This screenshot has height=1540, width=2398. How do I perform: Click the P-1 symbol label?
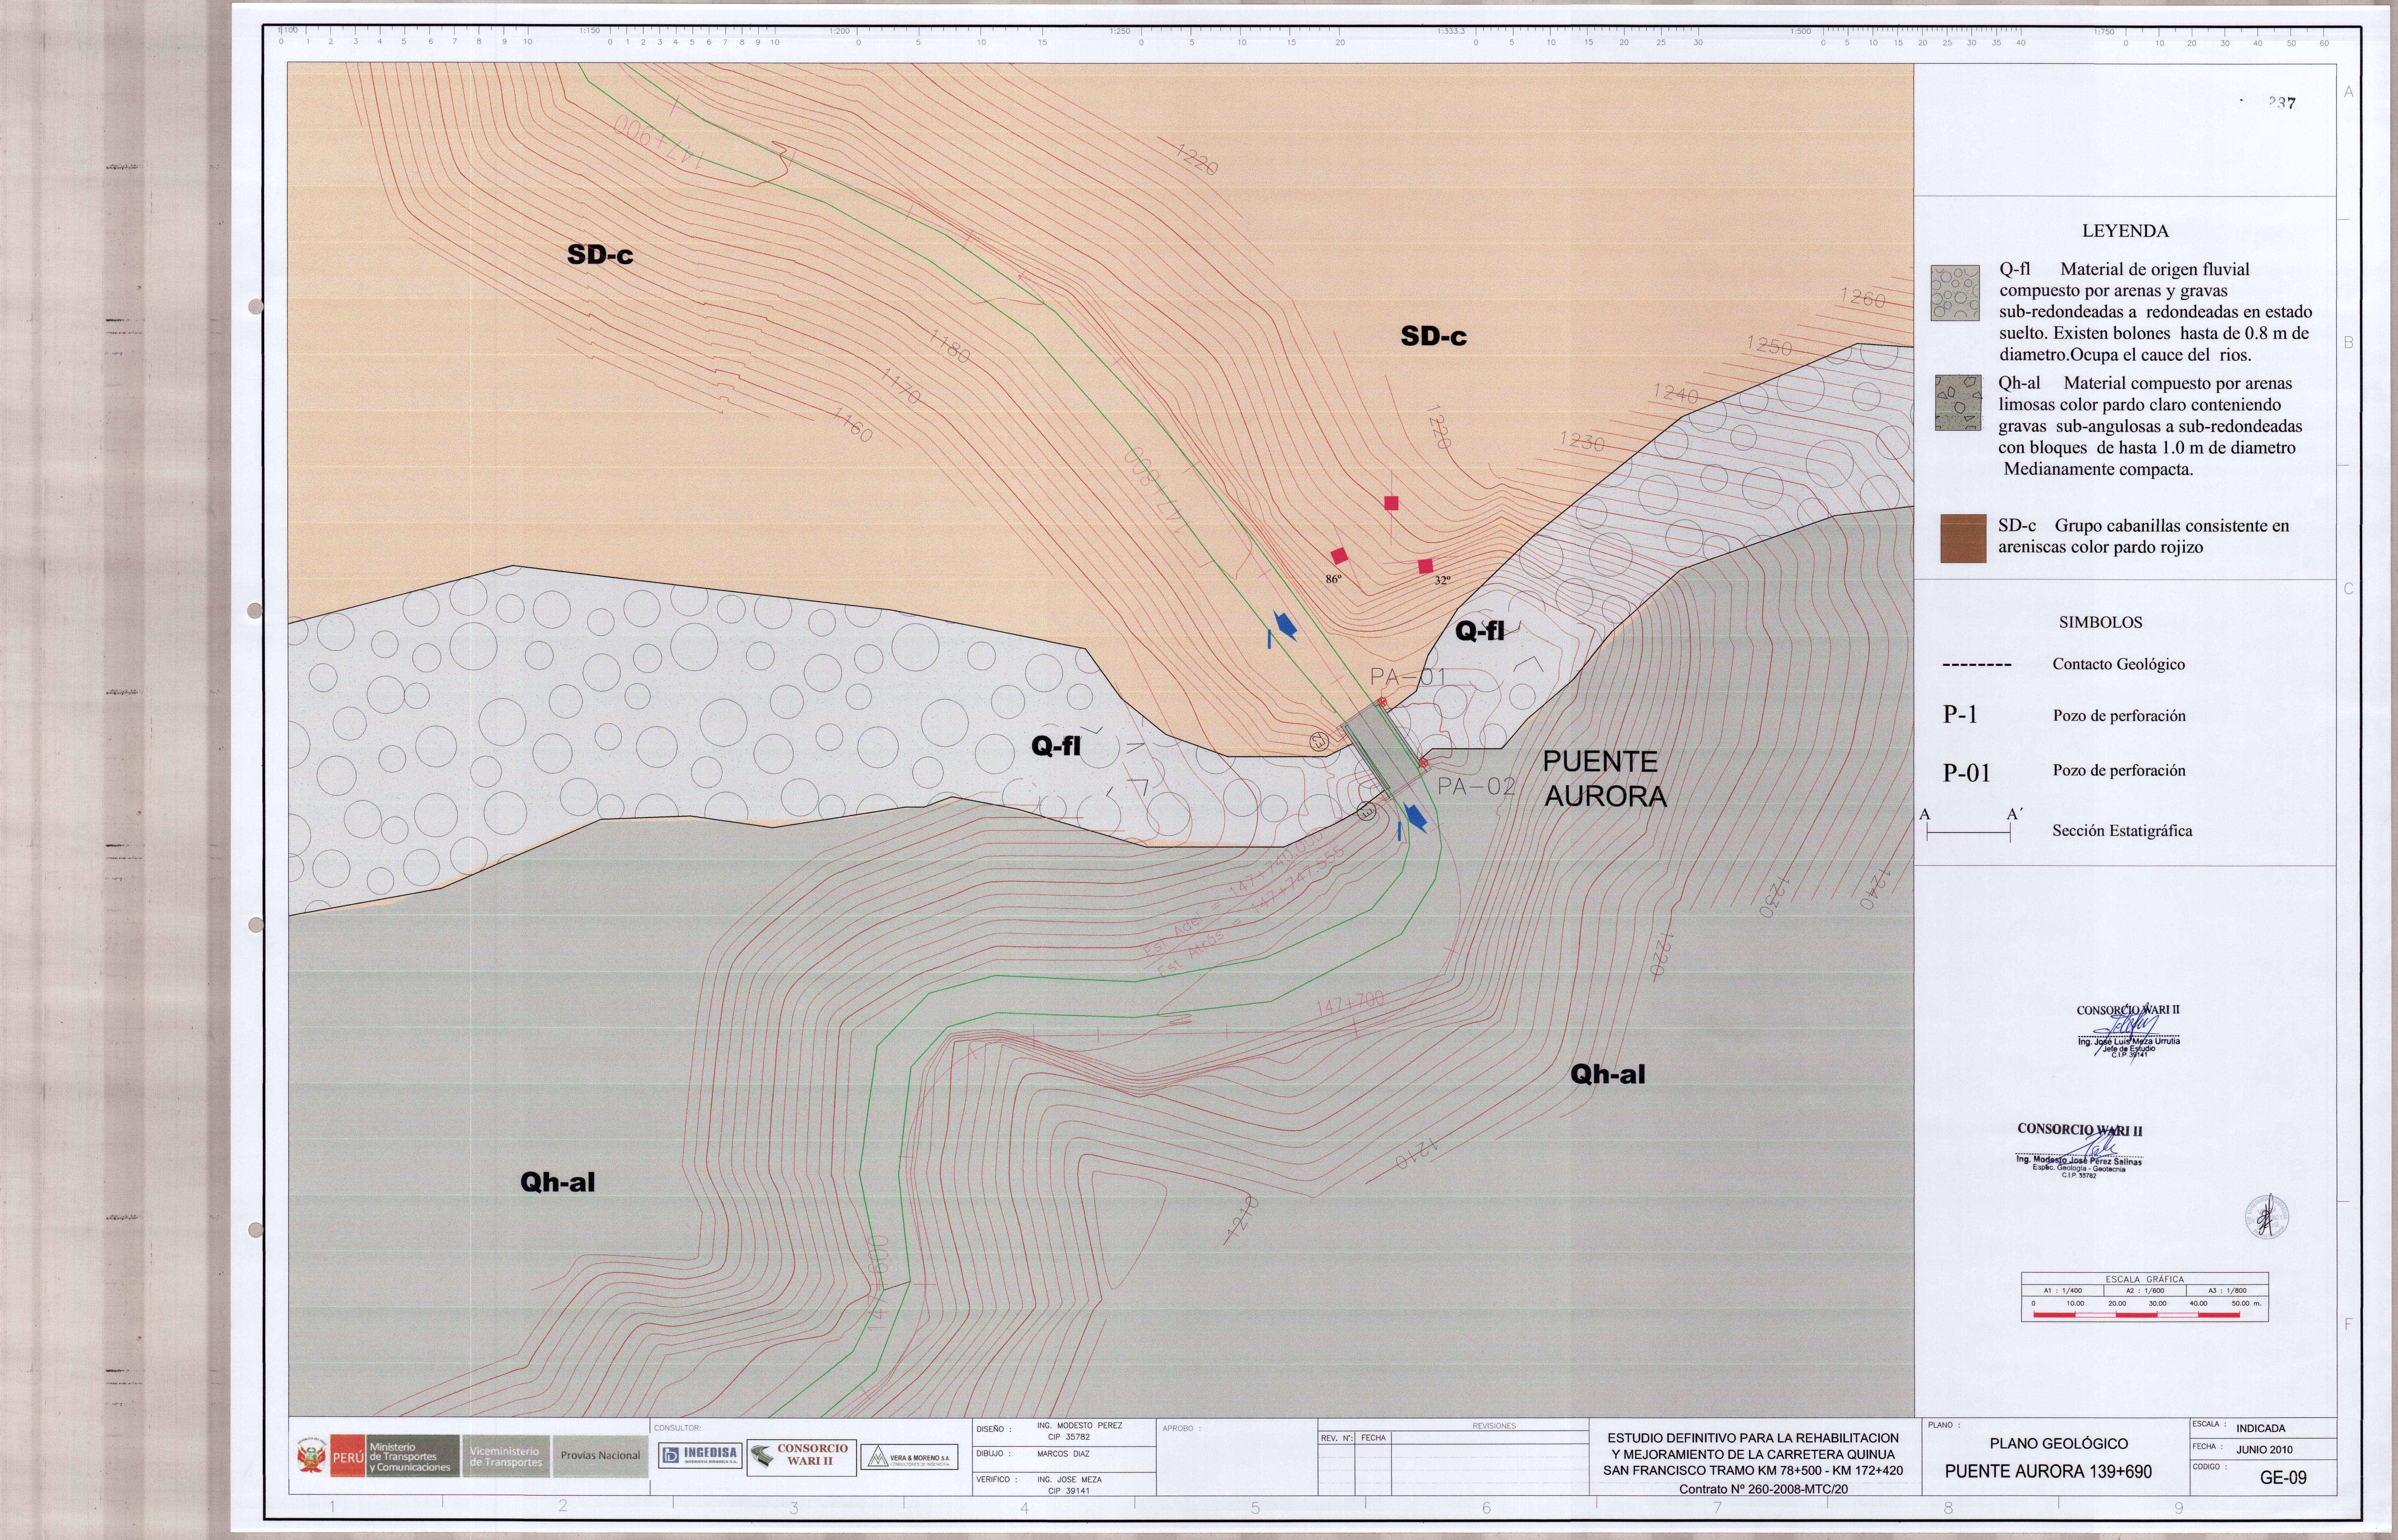pos(1960,715)
